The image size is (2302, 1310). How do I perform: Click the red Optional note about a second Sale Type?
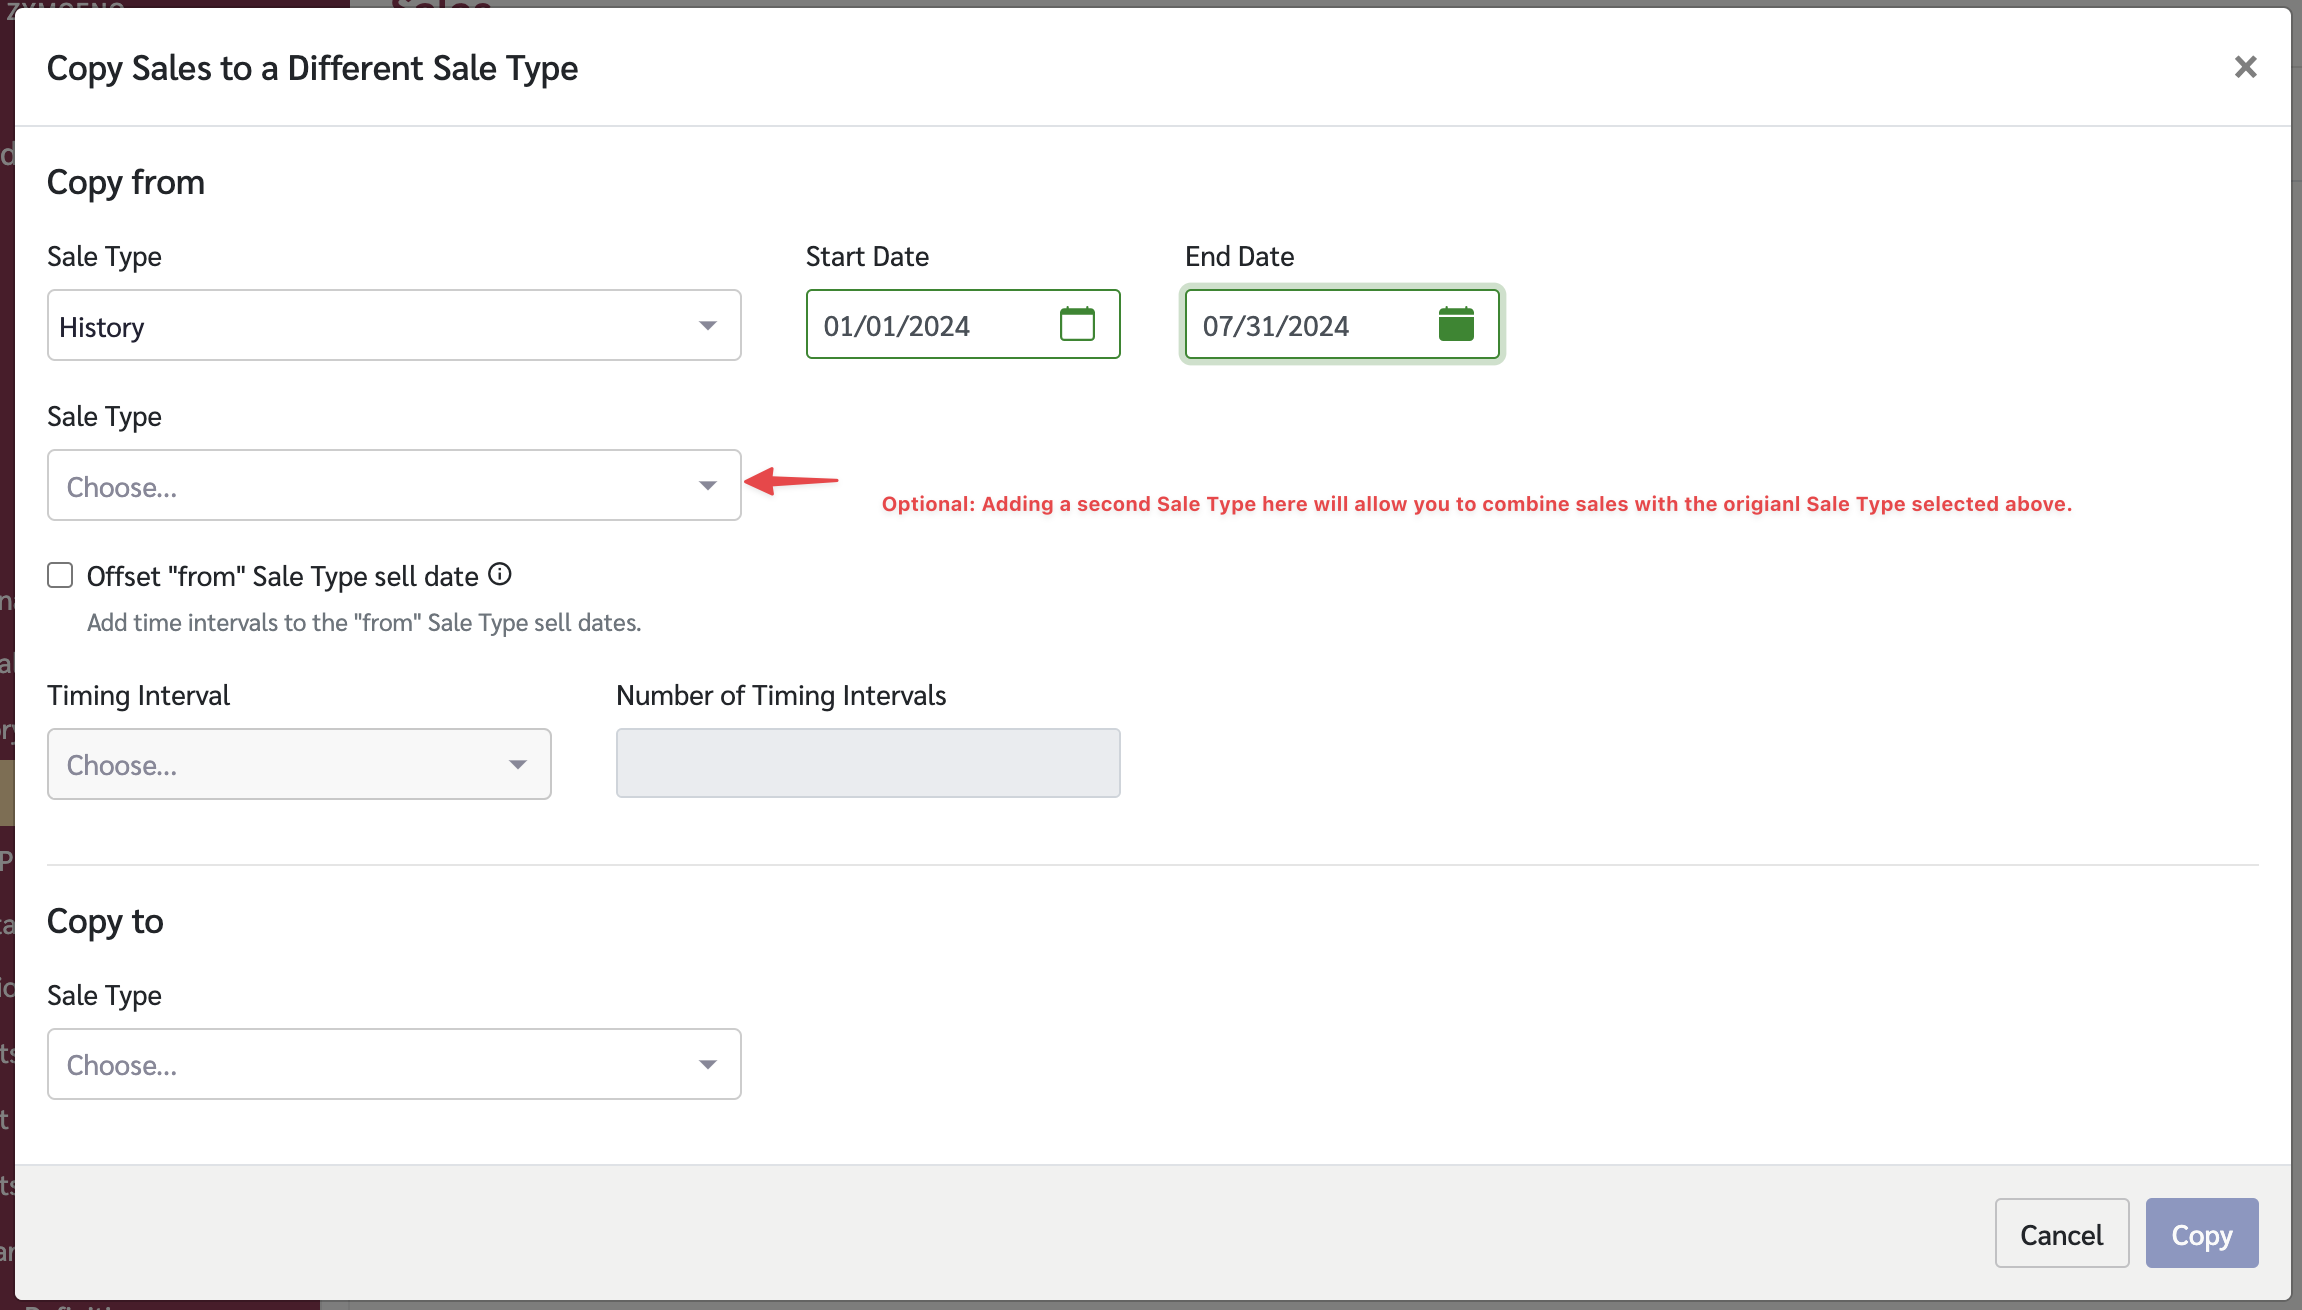(1476, 504)
